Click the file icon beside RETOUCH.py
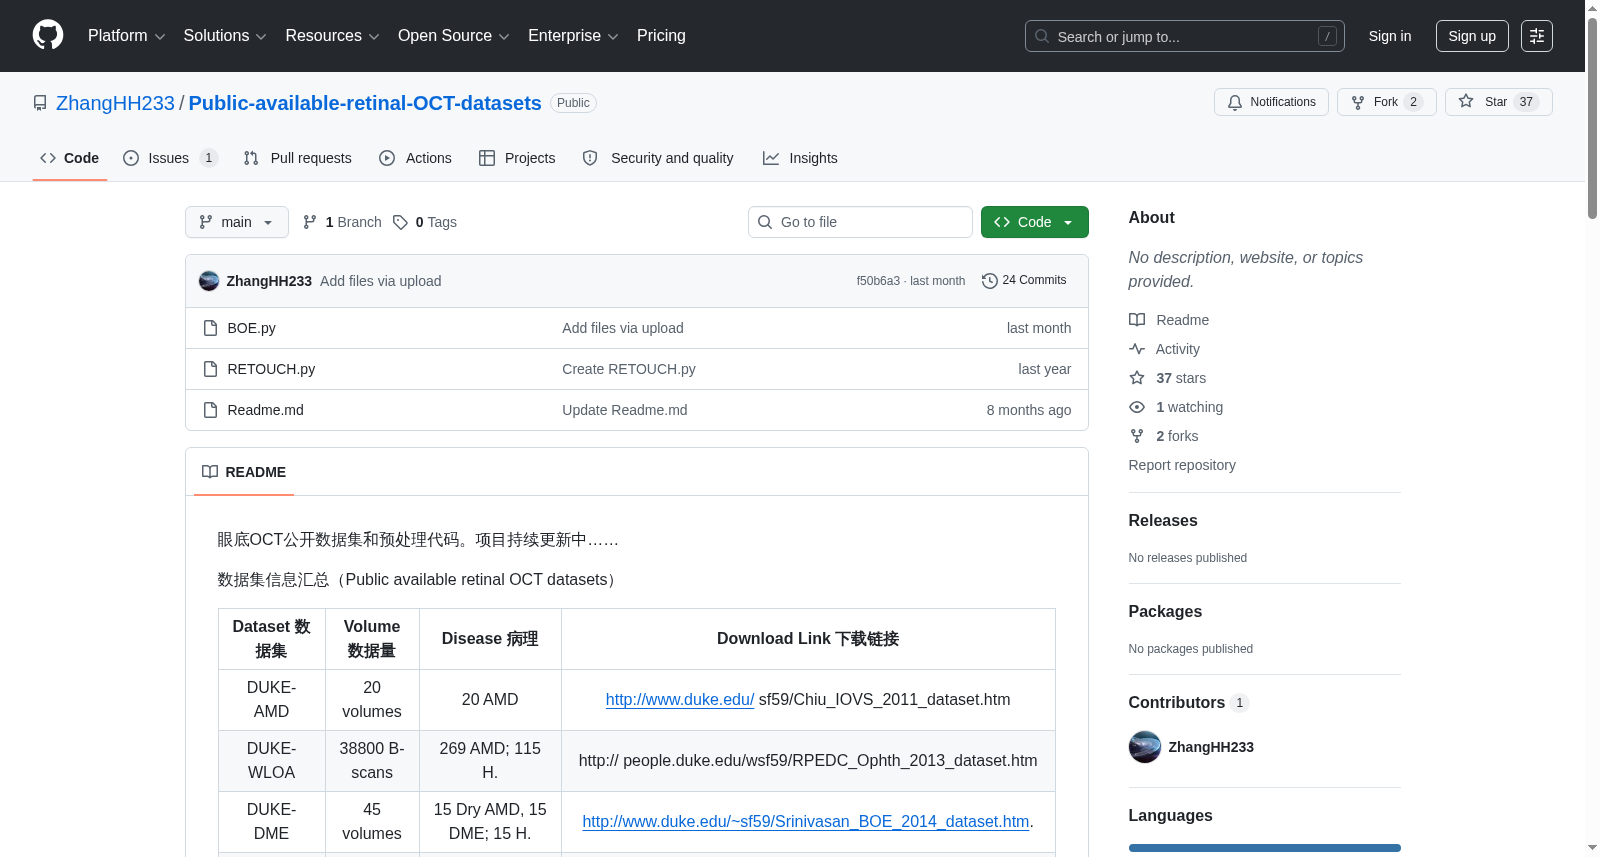 tap(210, 369)
